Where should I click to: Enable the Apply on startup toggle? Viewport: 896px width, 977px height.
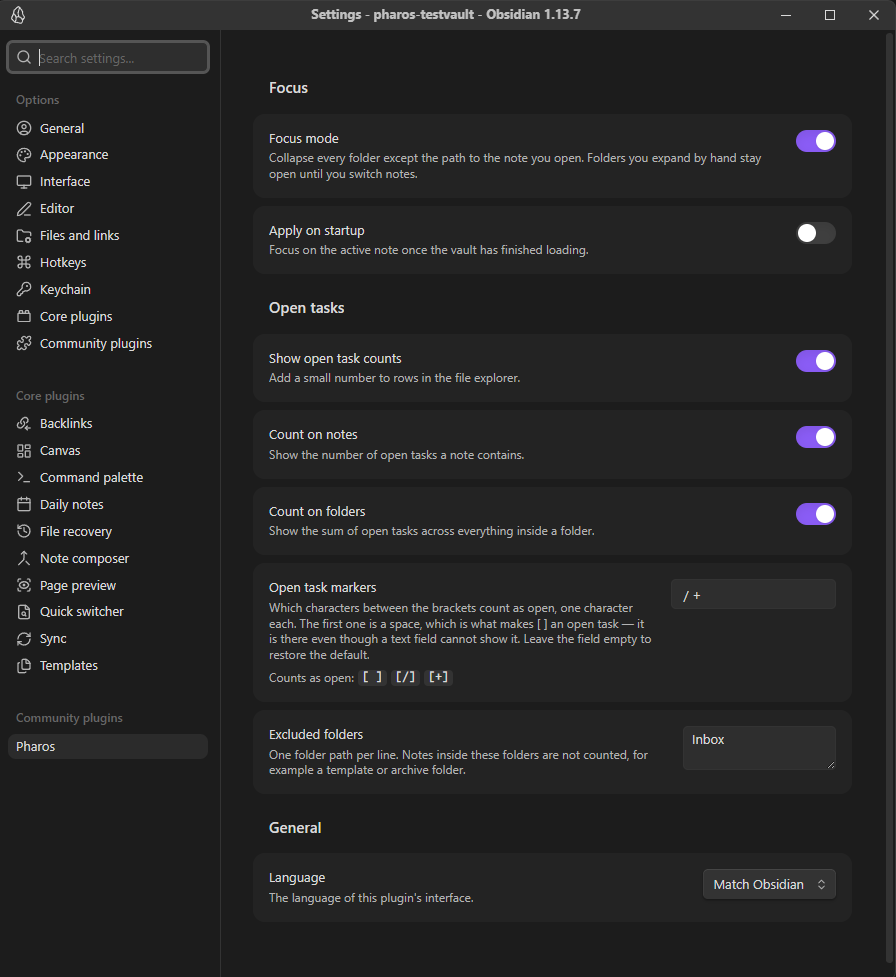[x=816, y=233]
